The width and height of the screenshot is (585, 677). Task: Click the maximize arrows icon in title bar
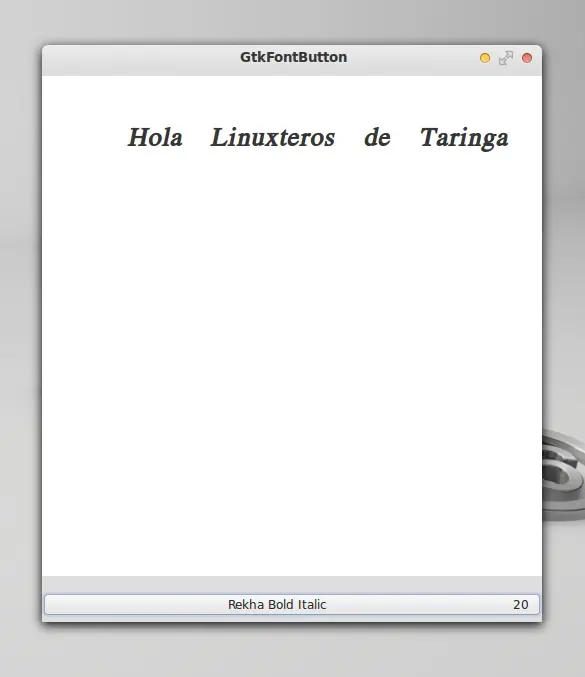(x=506, y=58)
